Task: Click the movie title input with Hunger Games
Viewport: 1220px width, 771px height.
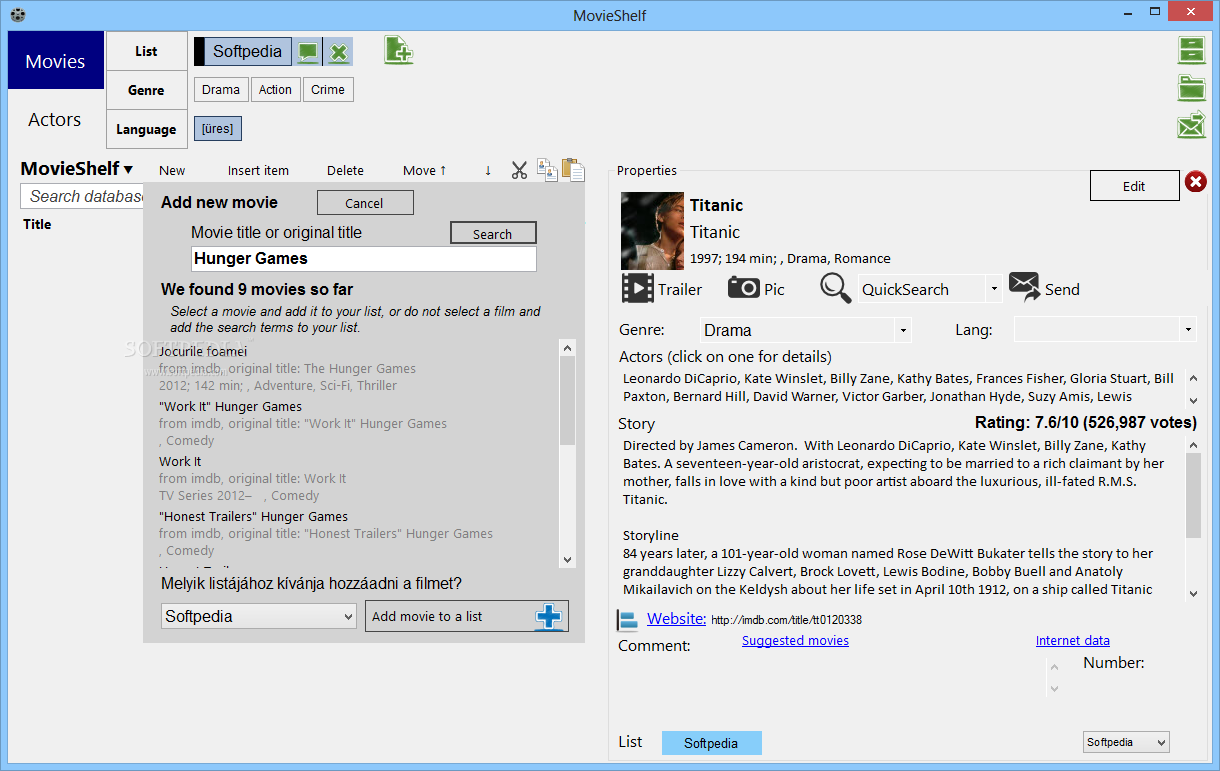Action: point(364,259)
